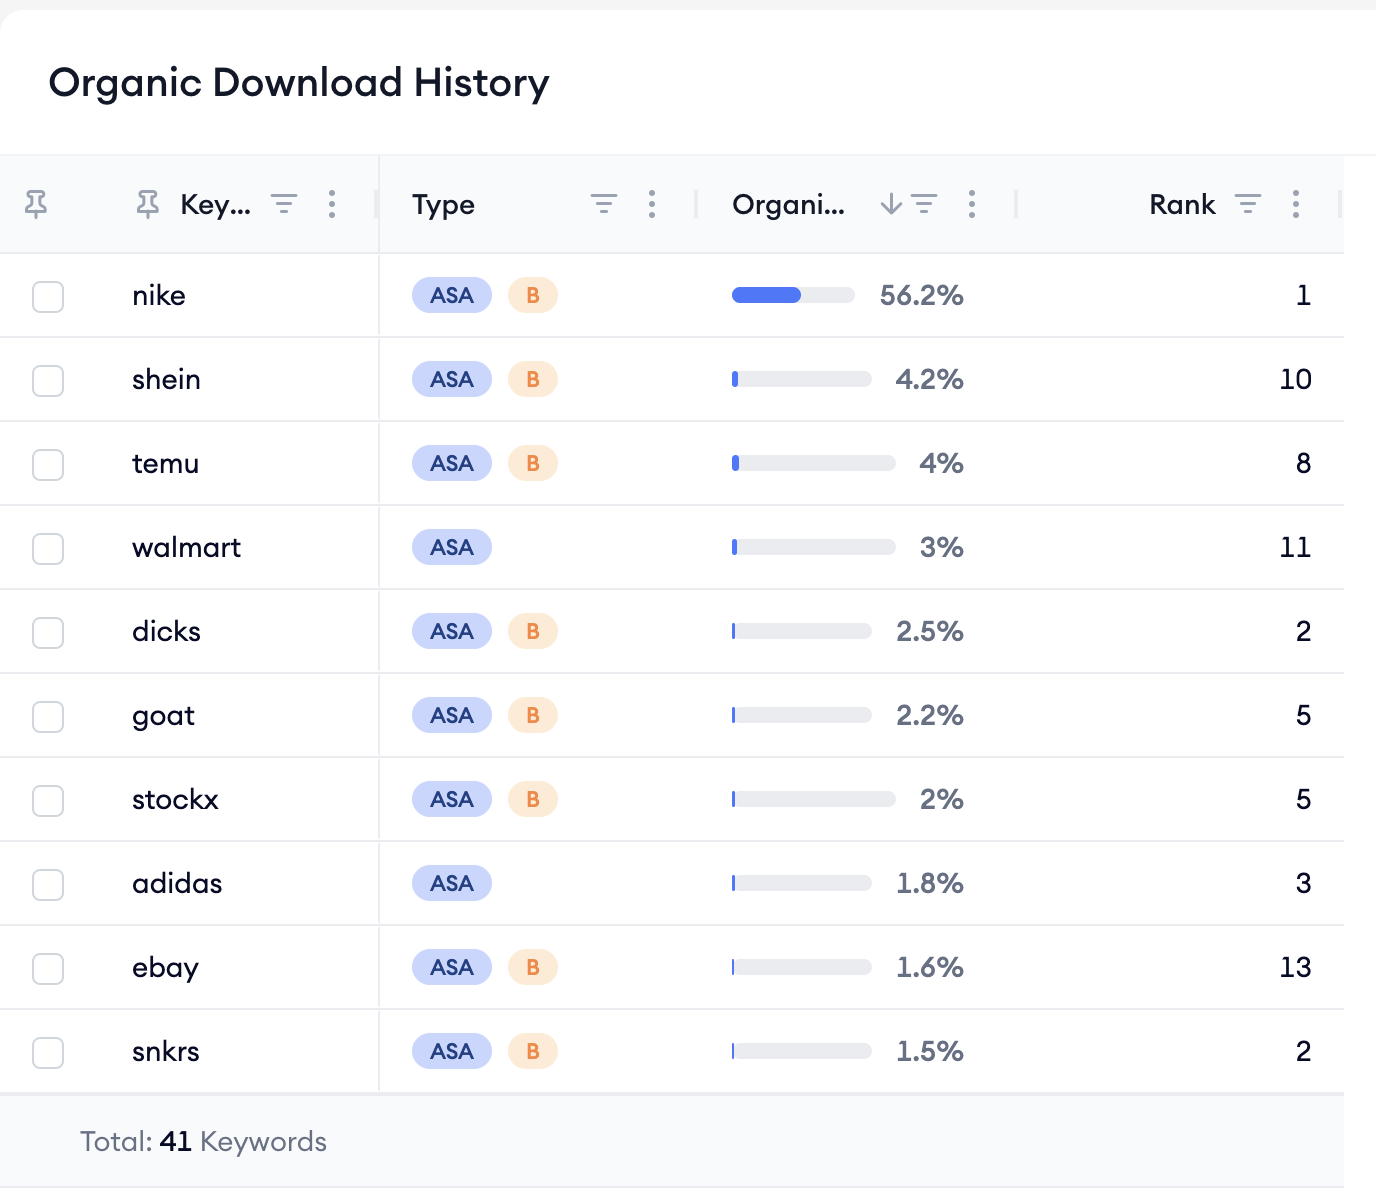Screen dimensions: 1376x1194
Task: Select the ebay row checkbox
Action: (48, 969)
